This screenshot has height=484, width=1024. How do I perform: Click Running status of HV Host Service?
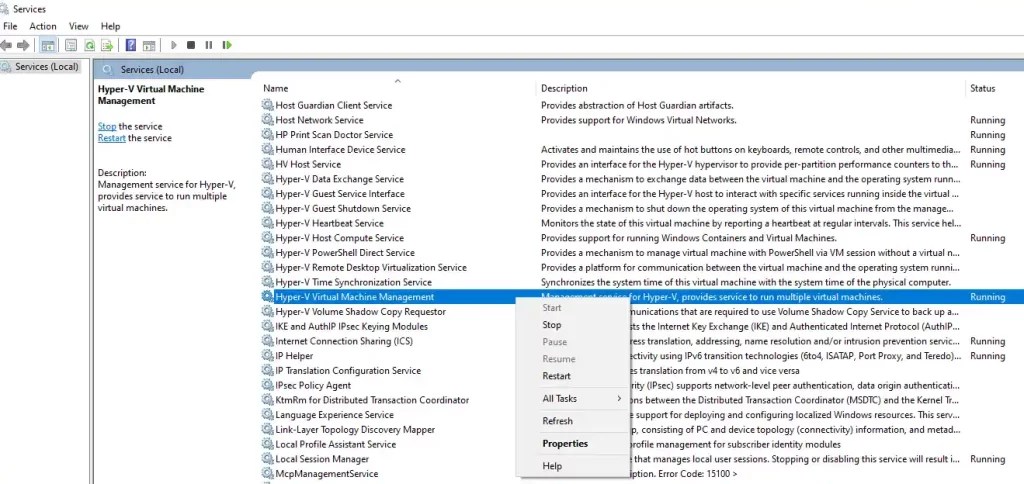point(987,165)
